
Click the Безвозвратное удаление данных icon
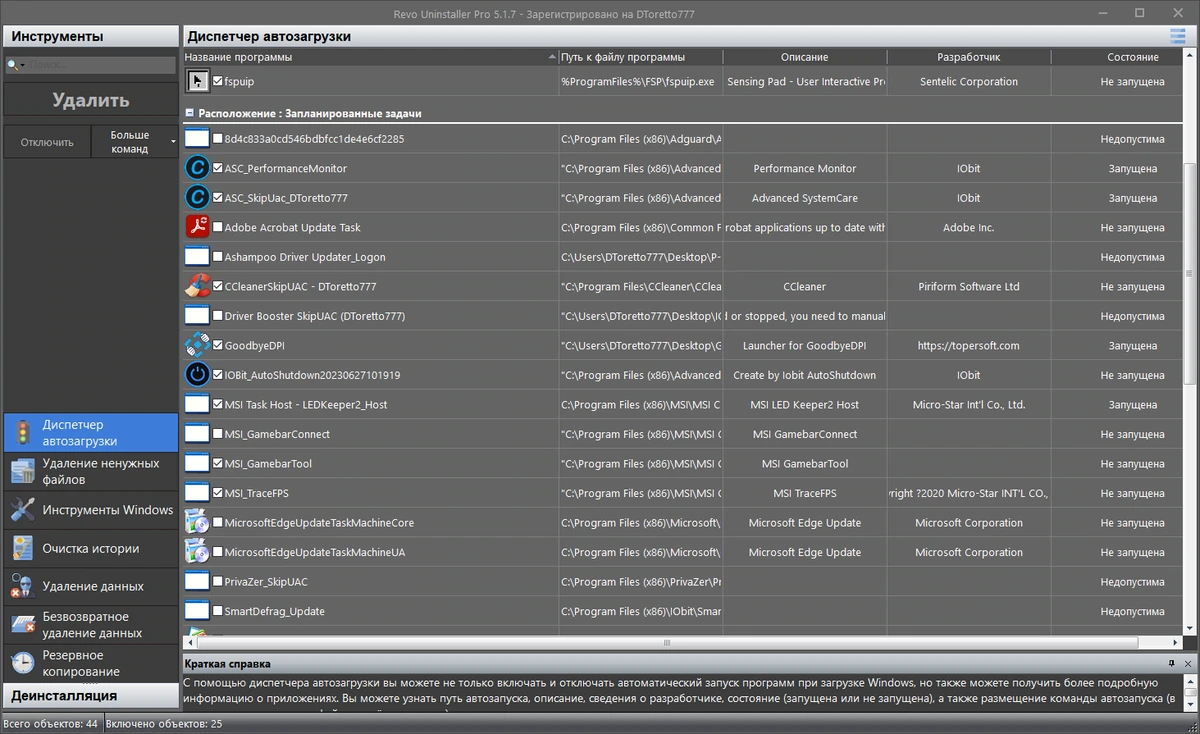point(22,625)
